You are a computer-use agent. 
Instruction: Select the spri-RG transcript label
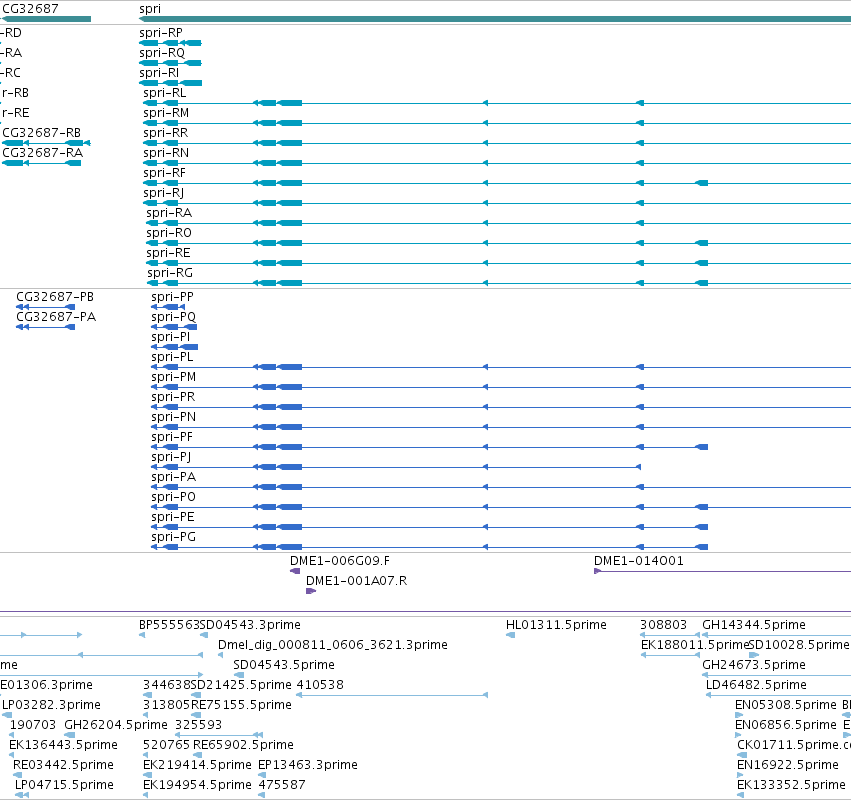pos(170,273)
